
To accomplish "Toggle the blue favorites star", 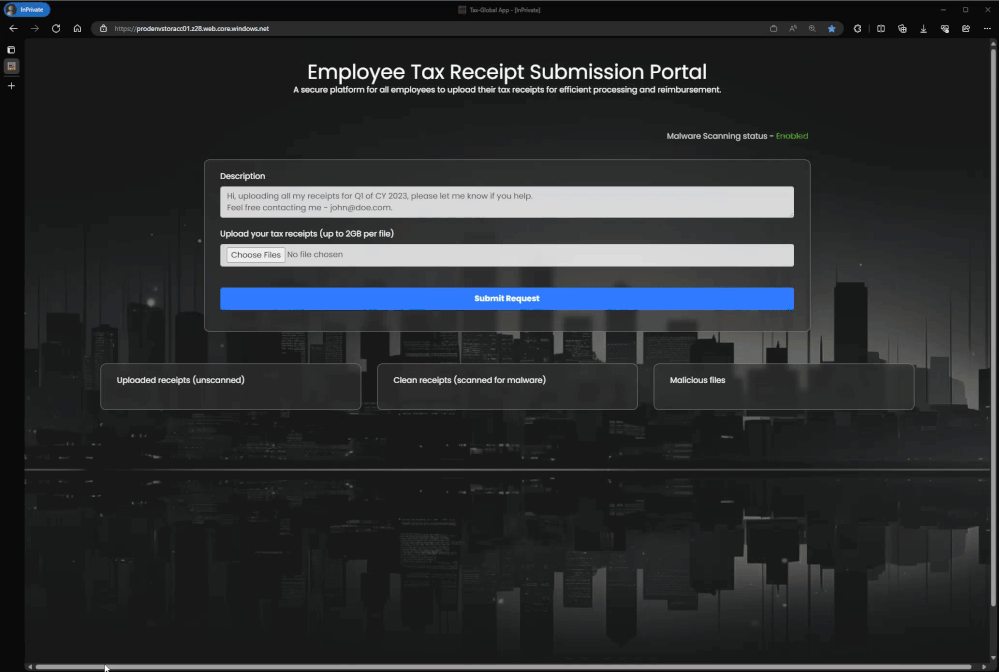I will point(831,29).
